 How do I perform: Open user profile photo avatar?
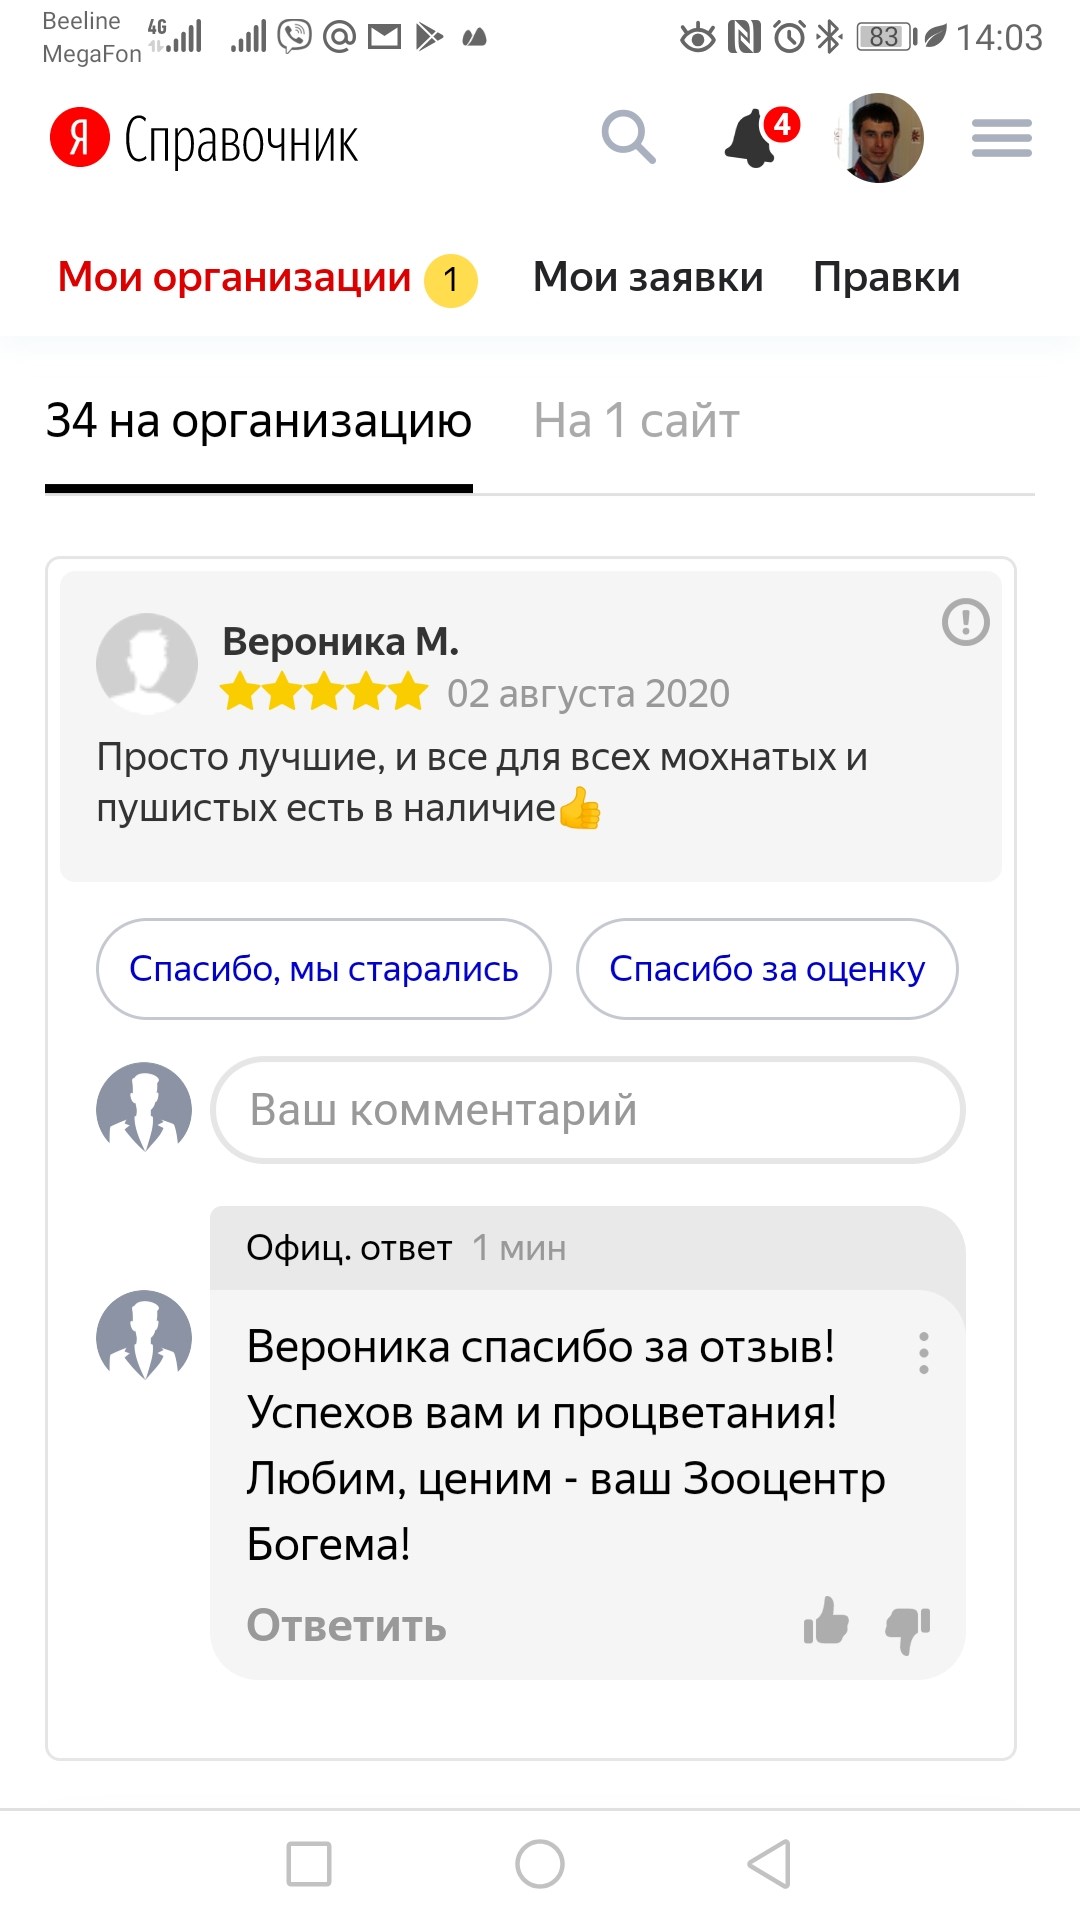[879, 138]
